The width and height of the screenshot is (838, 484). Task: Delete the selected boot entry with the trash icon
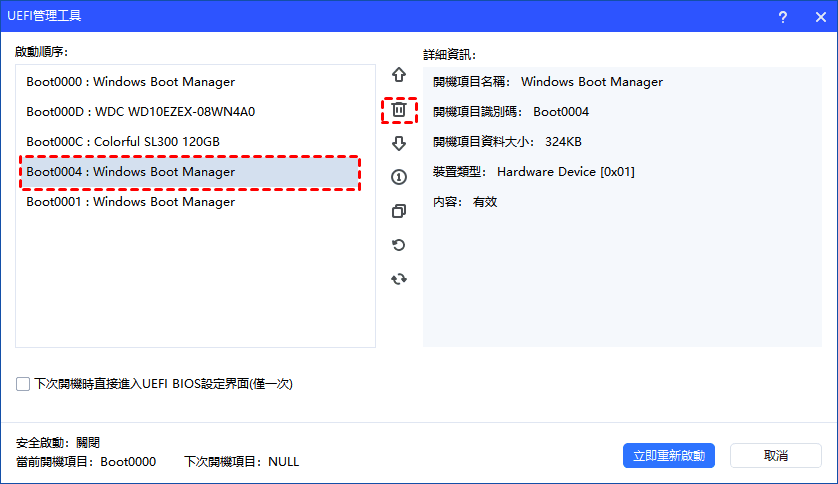click(399, 110)
